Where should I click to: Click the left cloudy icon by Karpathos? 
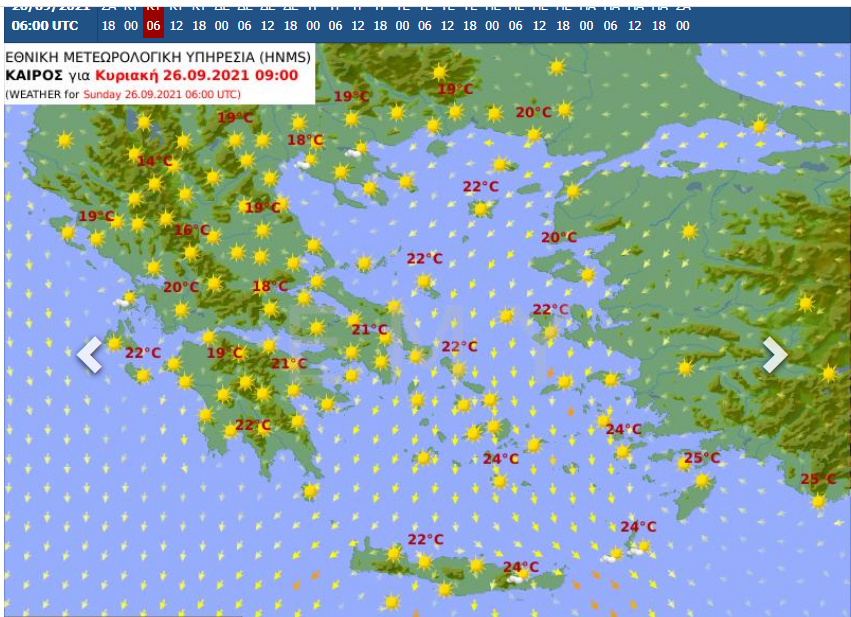[612, 556]
